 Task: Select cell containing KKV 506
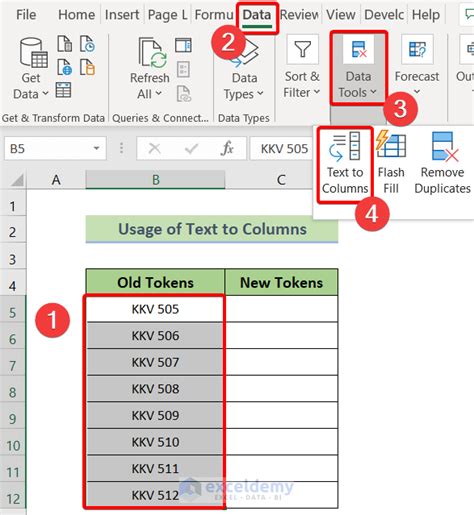[155, 336]
